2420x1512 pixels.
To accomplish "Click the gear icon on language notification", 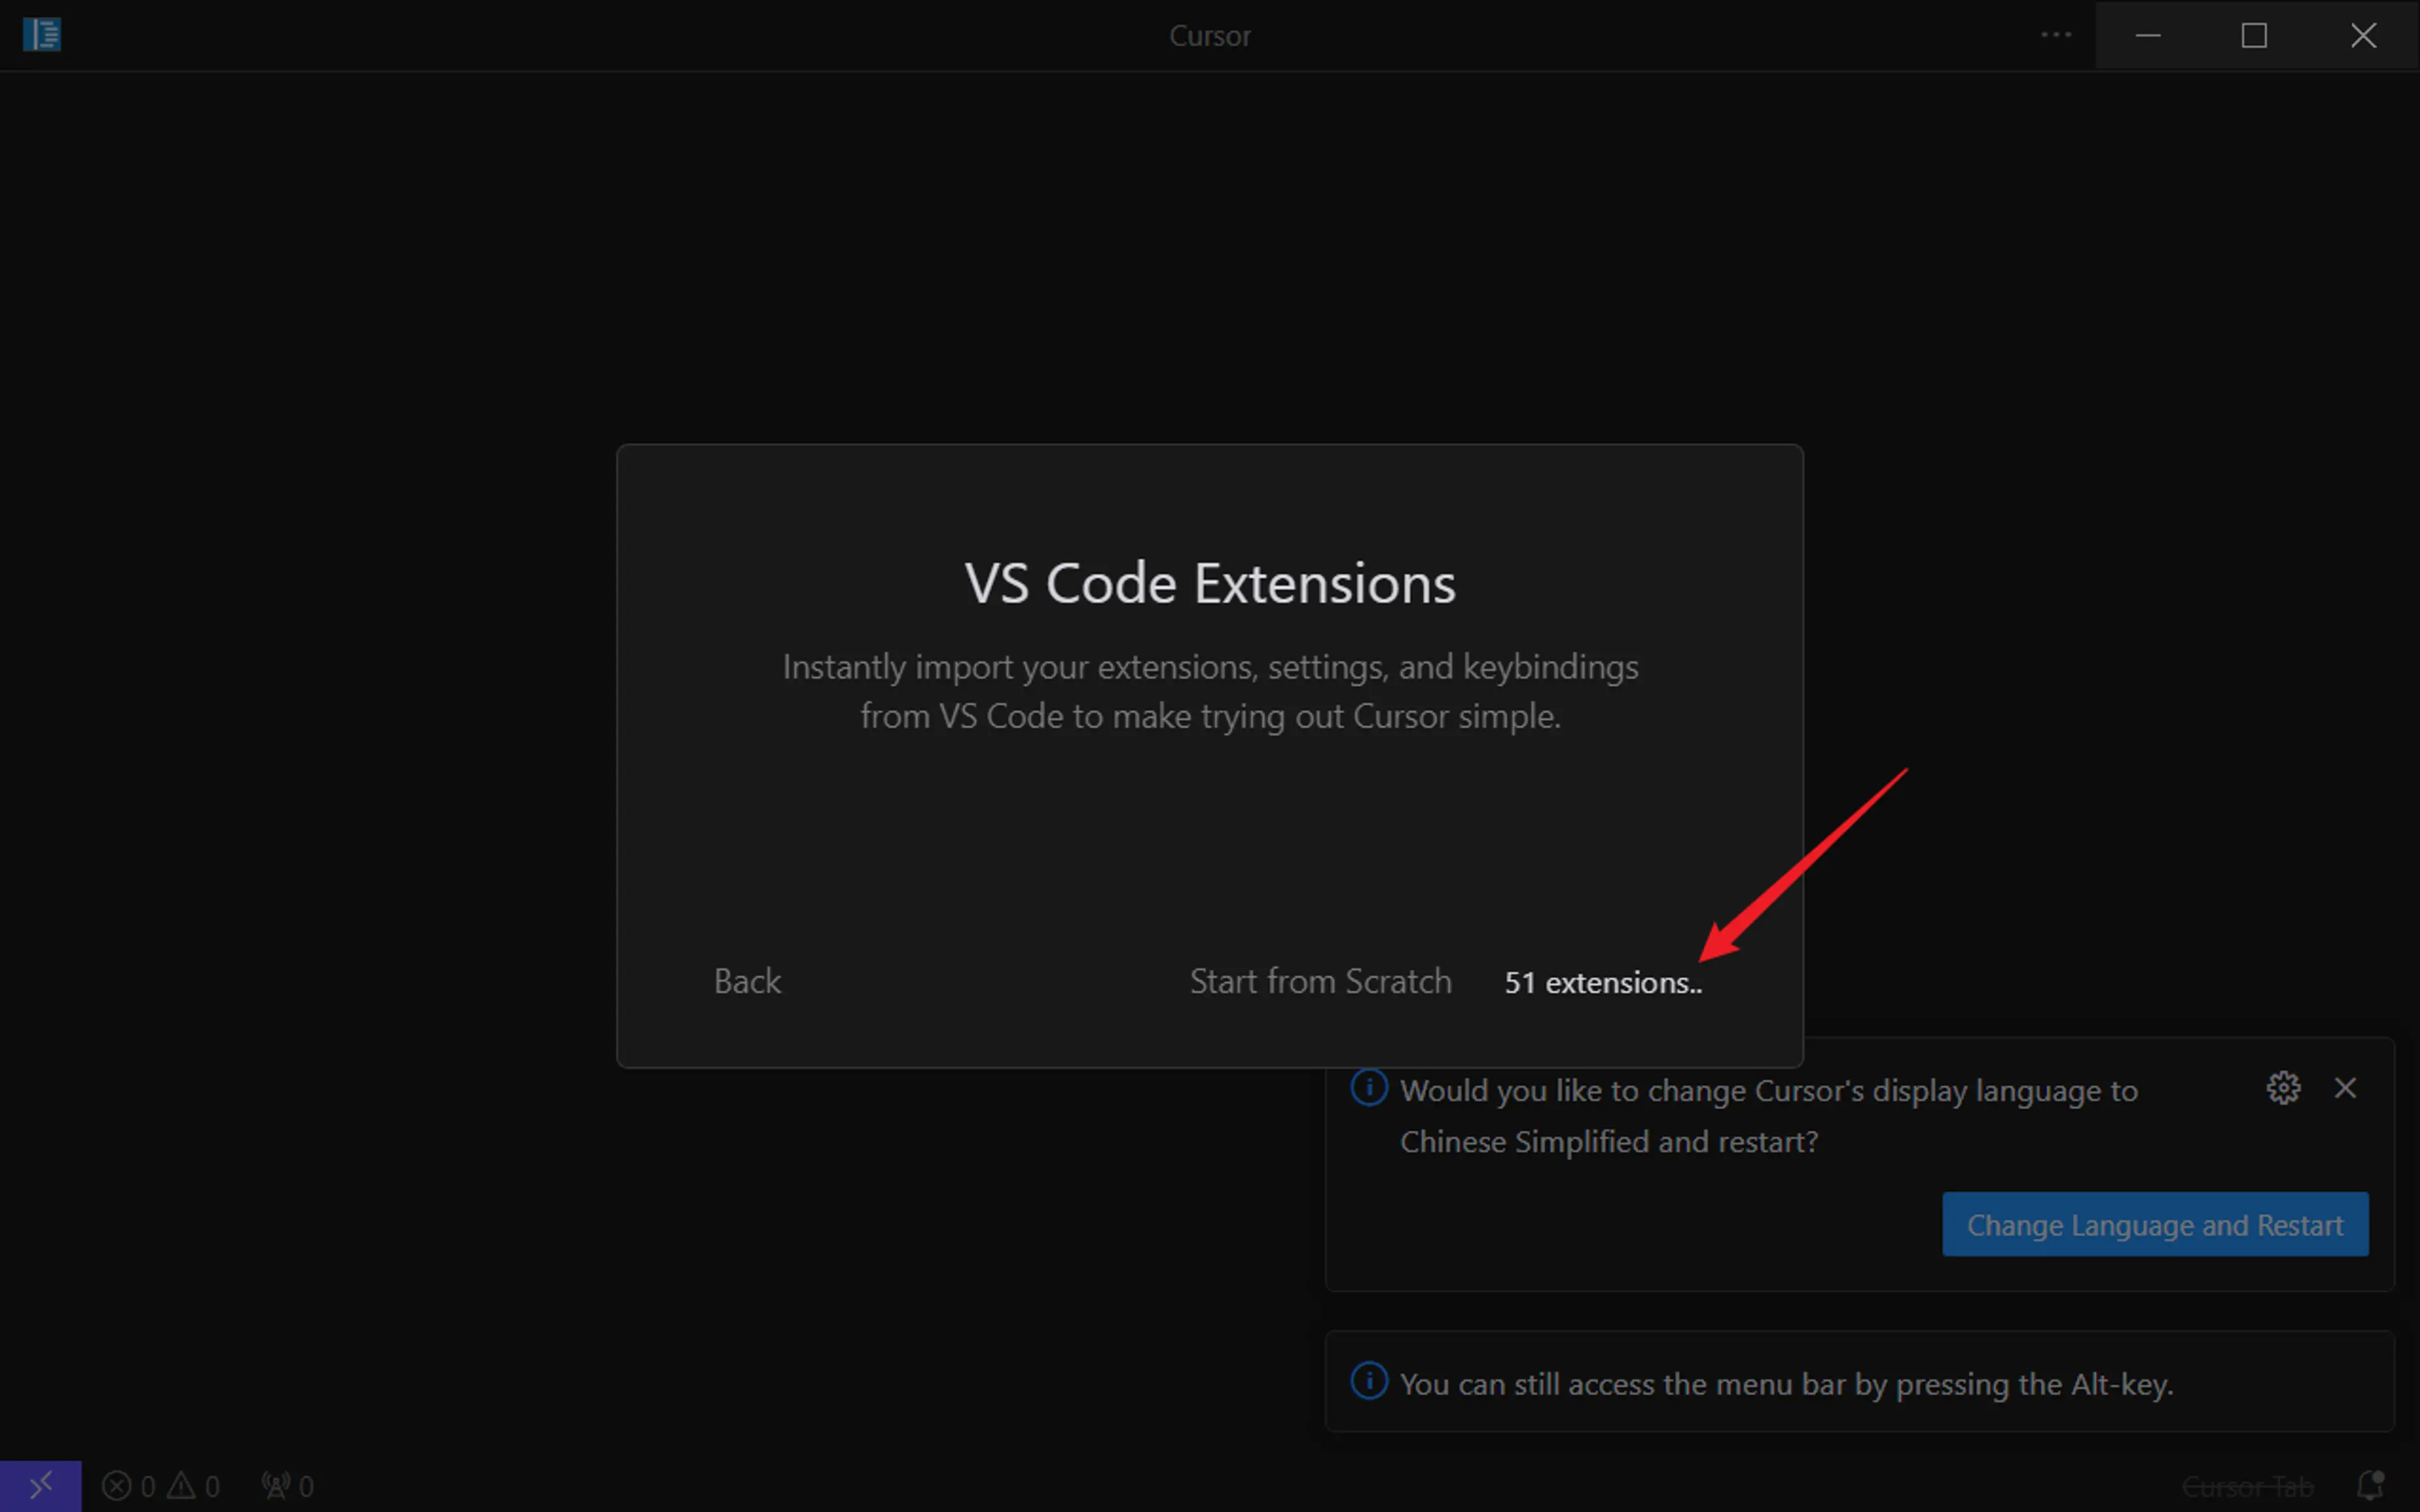I will click(2283, 1088).
